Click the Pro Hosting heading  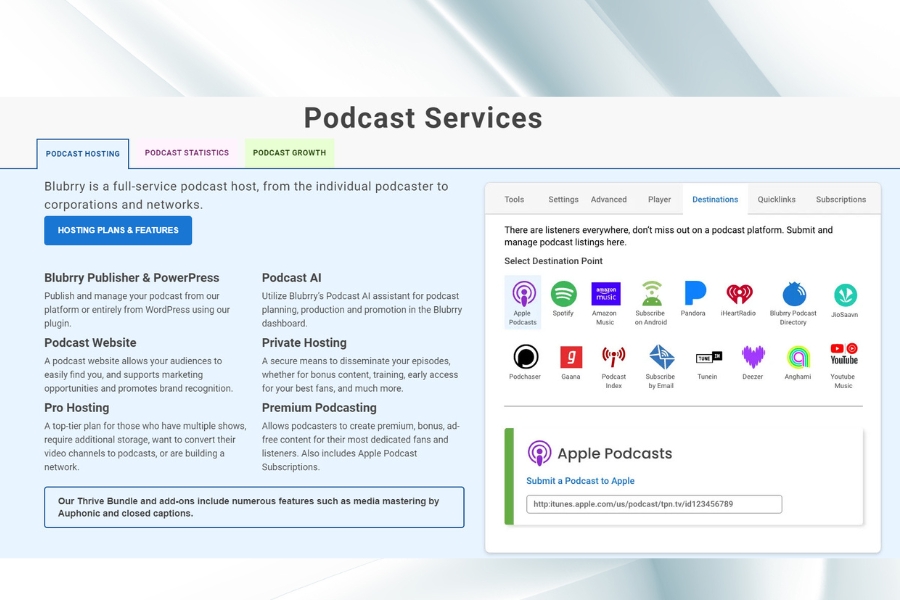point(76,408)
